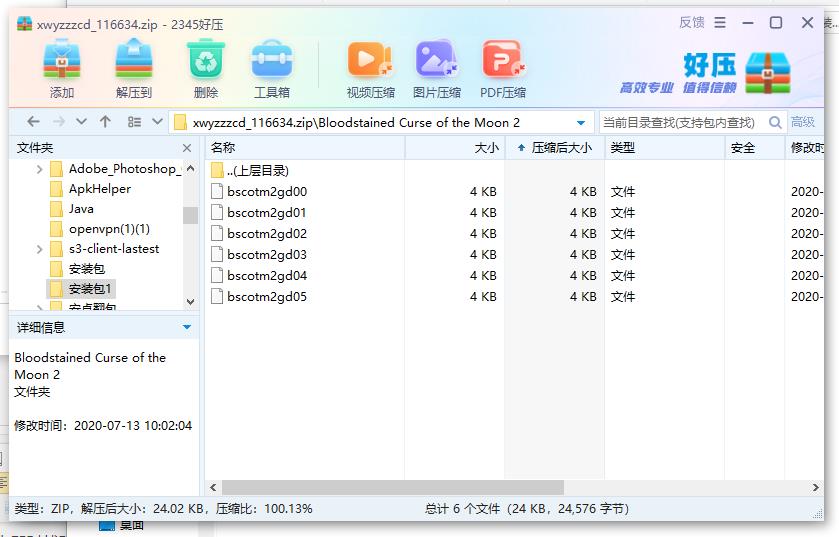Select file bscotm2gd00
This screenshot has height=537, width=839.
tap(267, 191)
